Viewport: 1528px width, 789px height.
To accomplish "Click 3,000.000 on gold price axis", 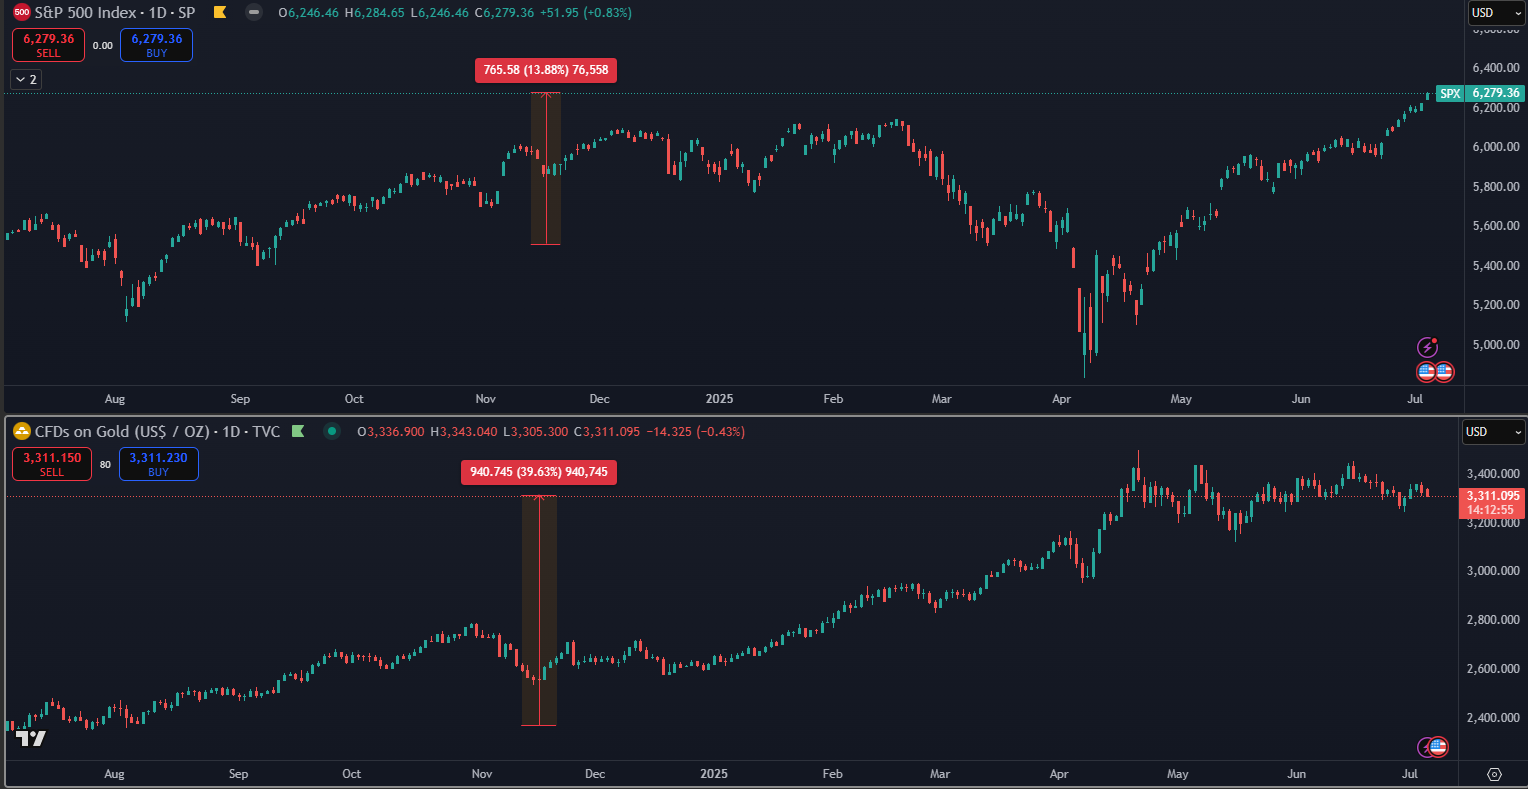I will pos(1493,571).
